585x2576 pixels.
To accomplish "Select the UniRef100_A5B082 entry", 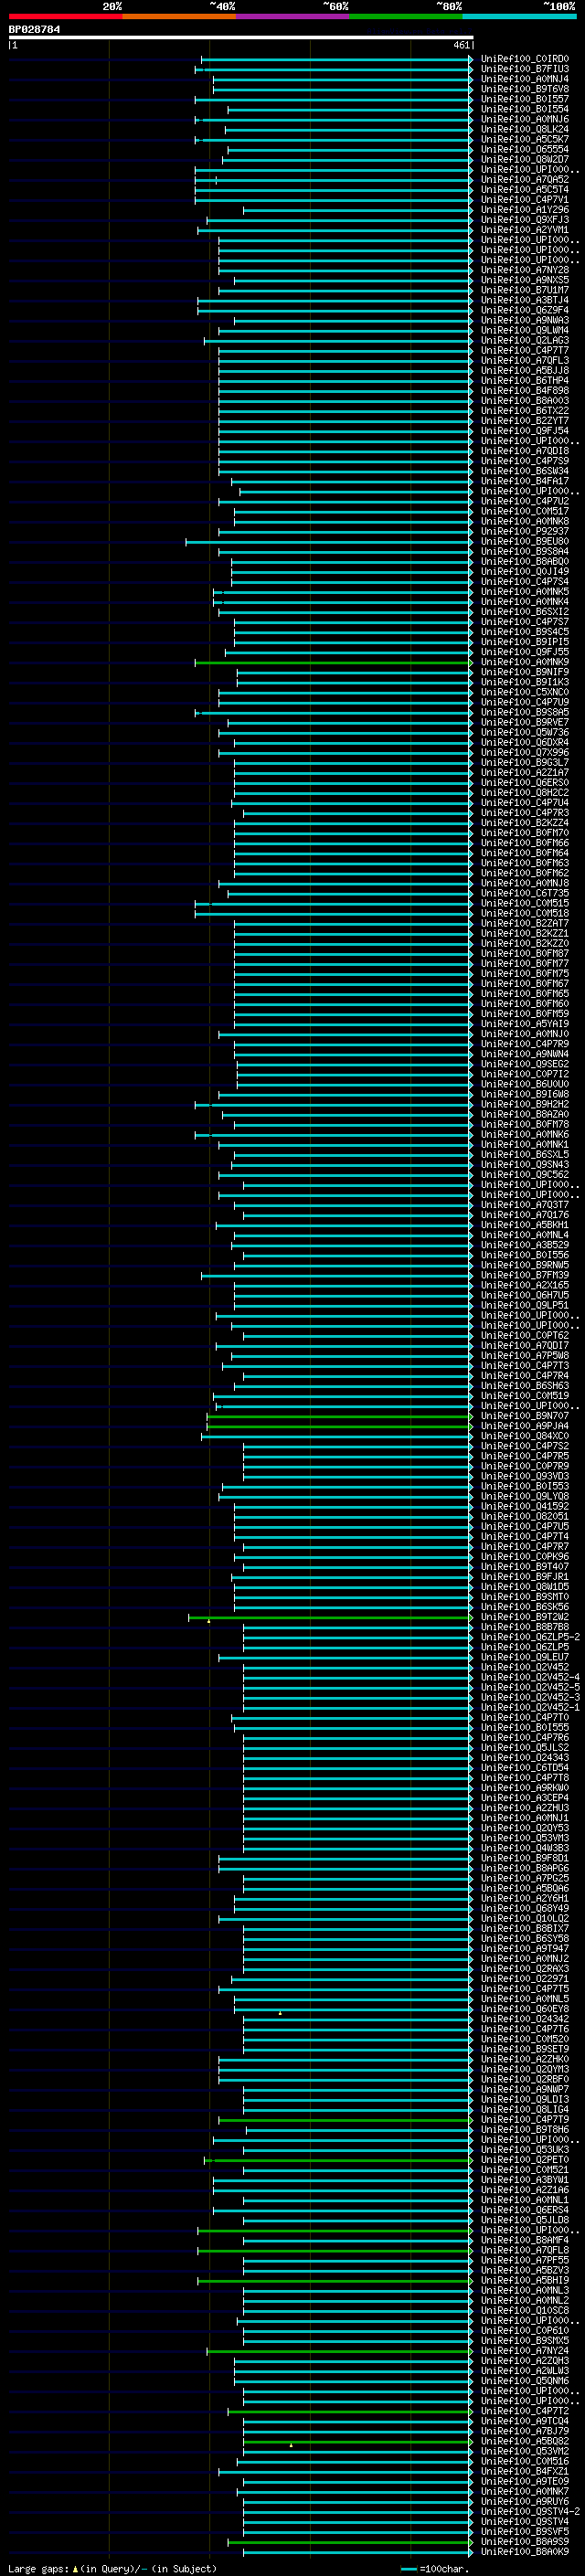I will pos(525,2441).
